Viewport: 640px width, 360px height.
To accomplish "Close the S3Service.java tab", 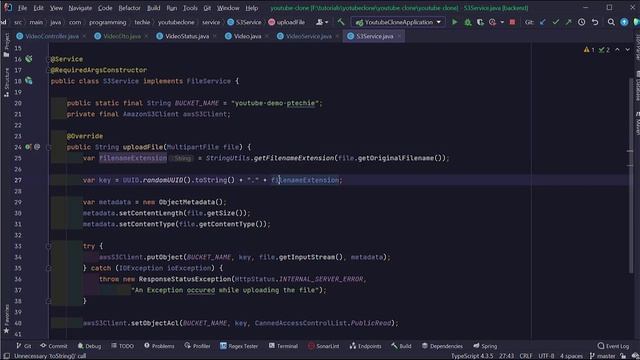I will click(399, 36).
